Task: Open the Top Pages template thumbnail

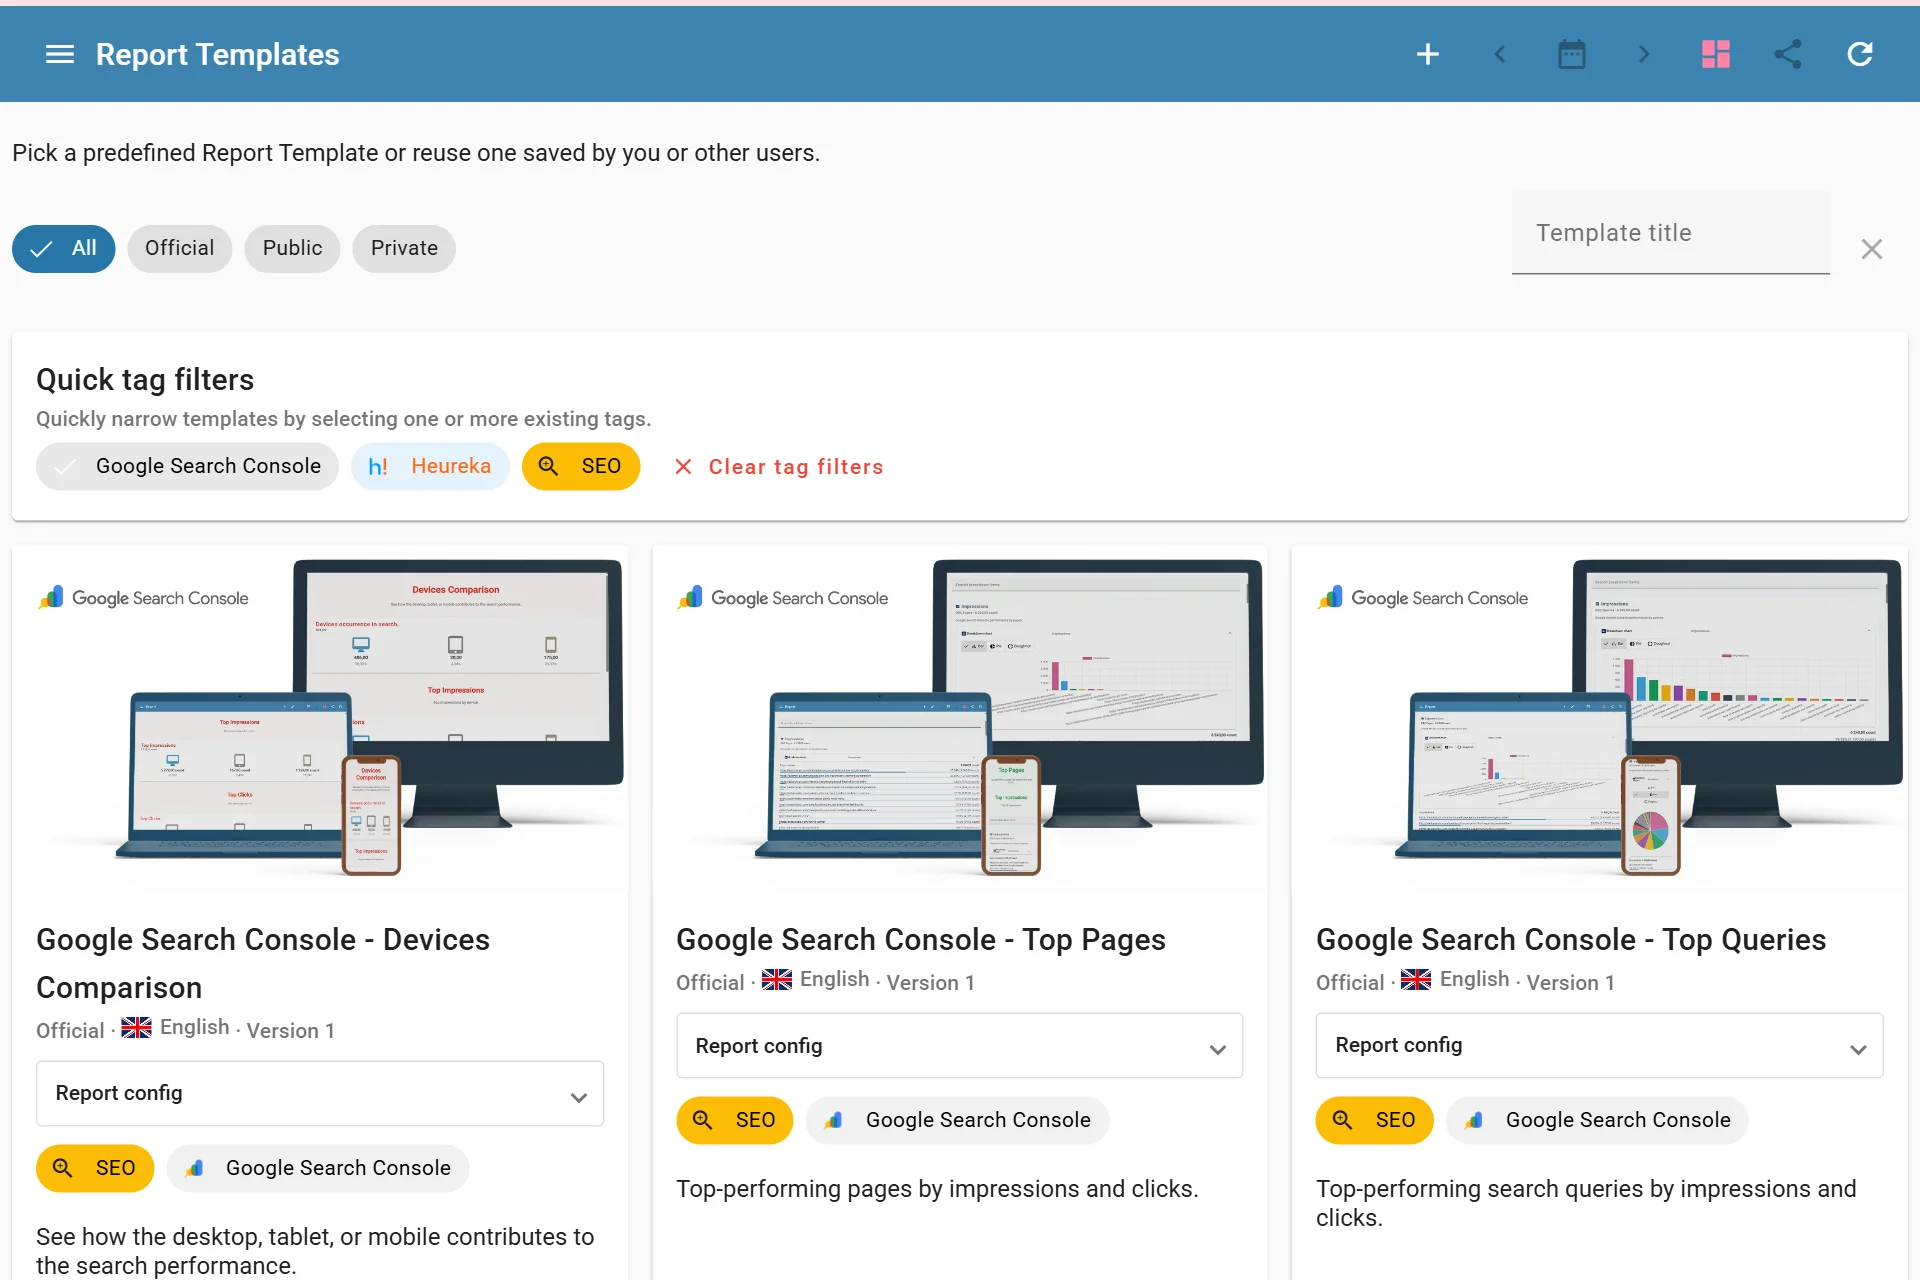Action: [x=960, y=719]
